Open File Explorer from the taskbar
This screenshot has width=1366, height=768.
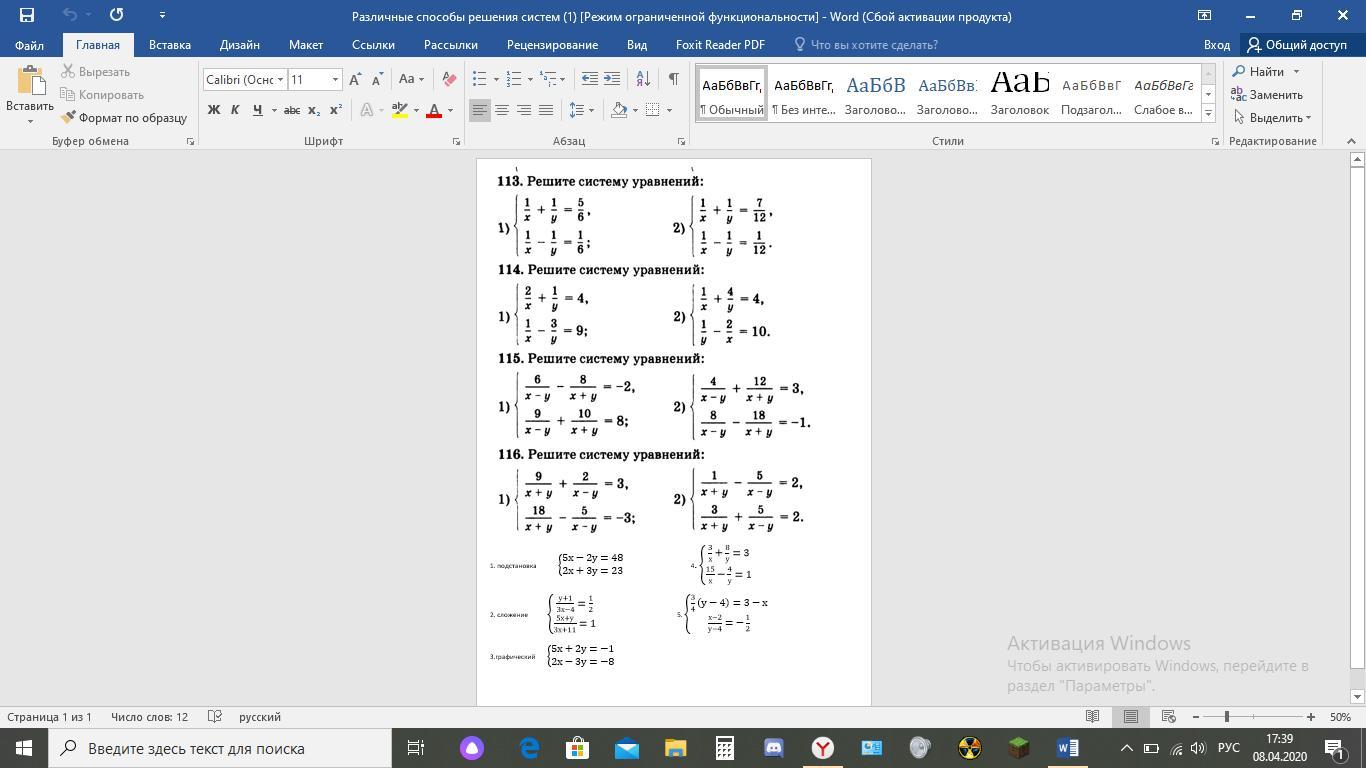tap(675, 748)
